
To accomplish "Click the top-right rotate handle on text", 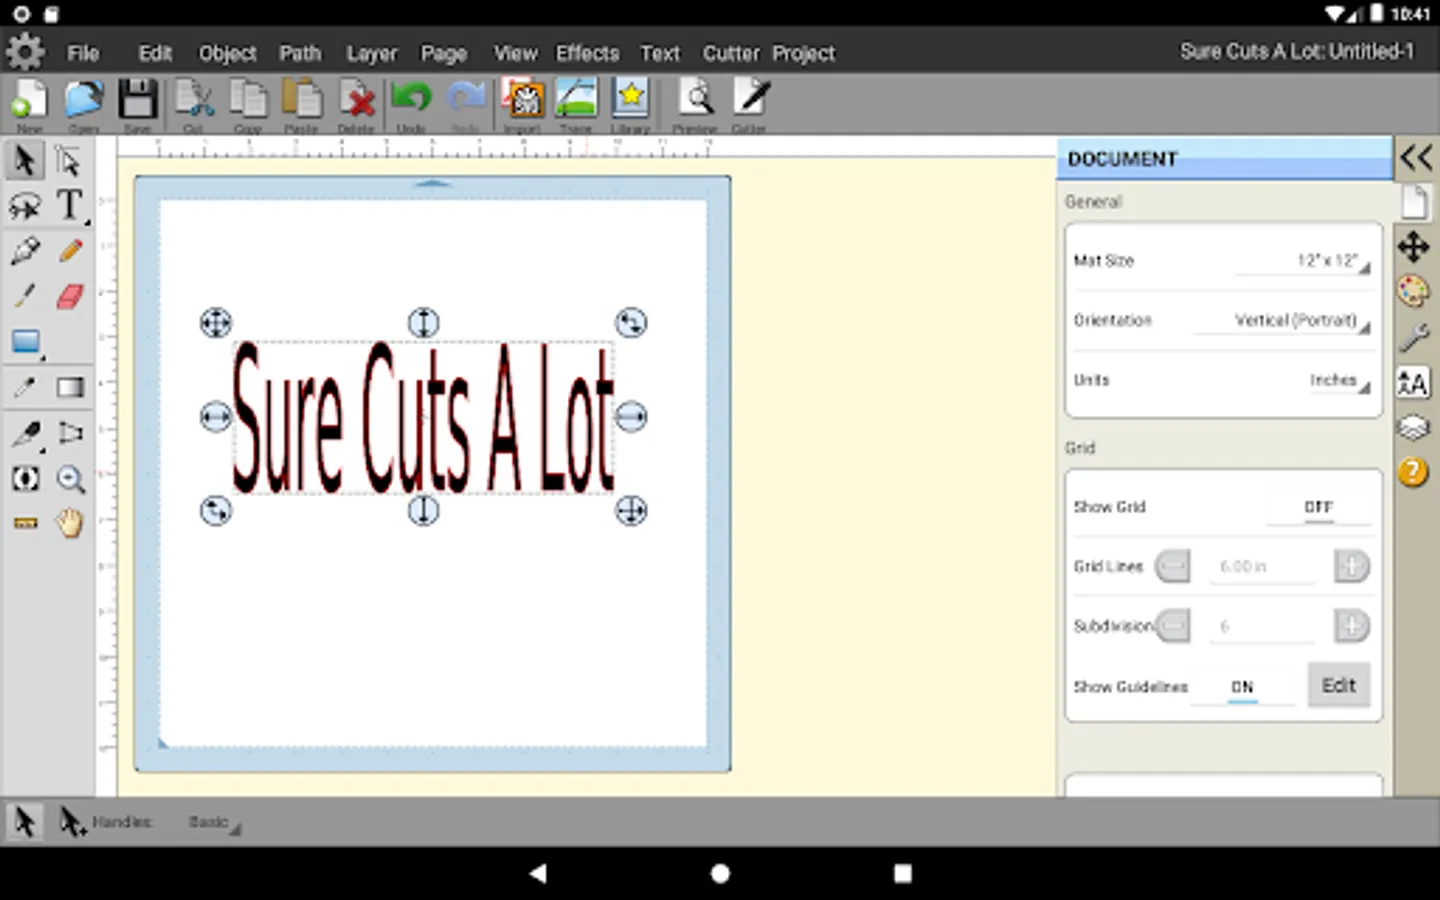I will click(x=631, y=322).
